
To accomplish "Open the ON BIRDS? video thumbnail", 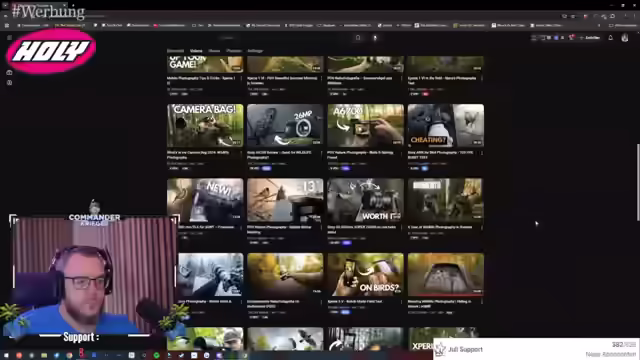I will [x=365, y=275].
